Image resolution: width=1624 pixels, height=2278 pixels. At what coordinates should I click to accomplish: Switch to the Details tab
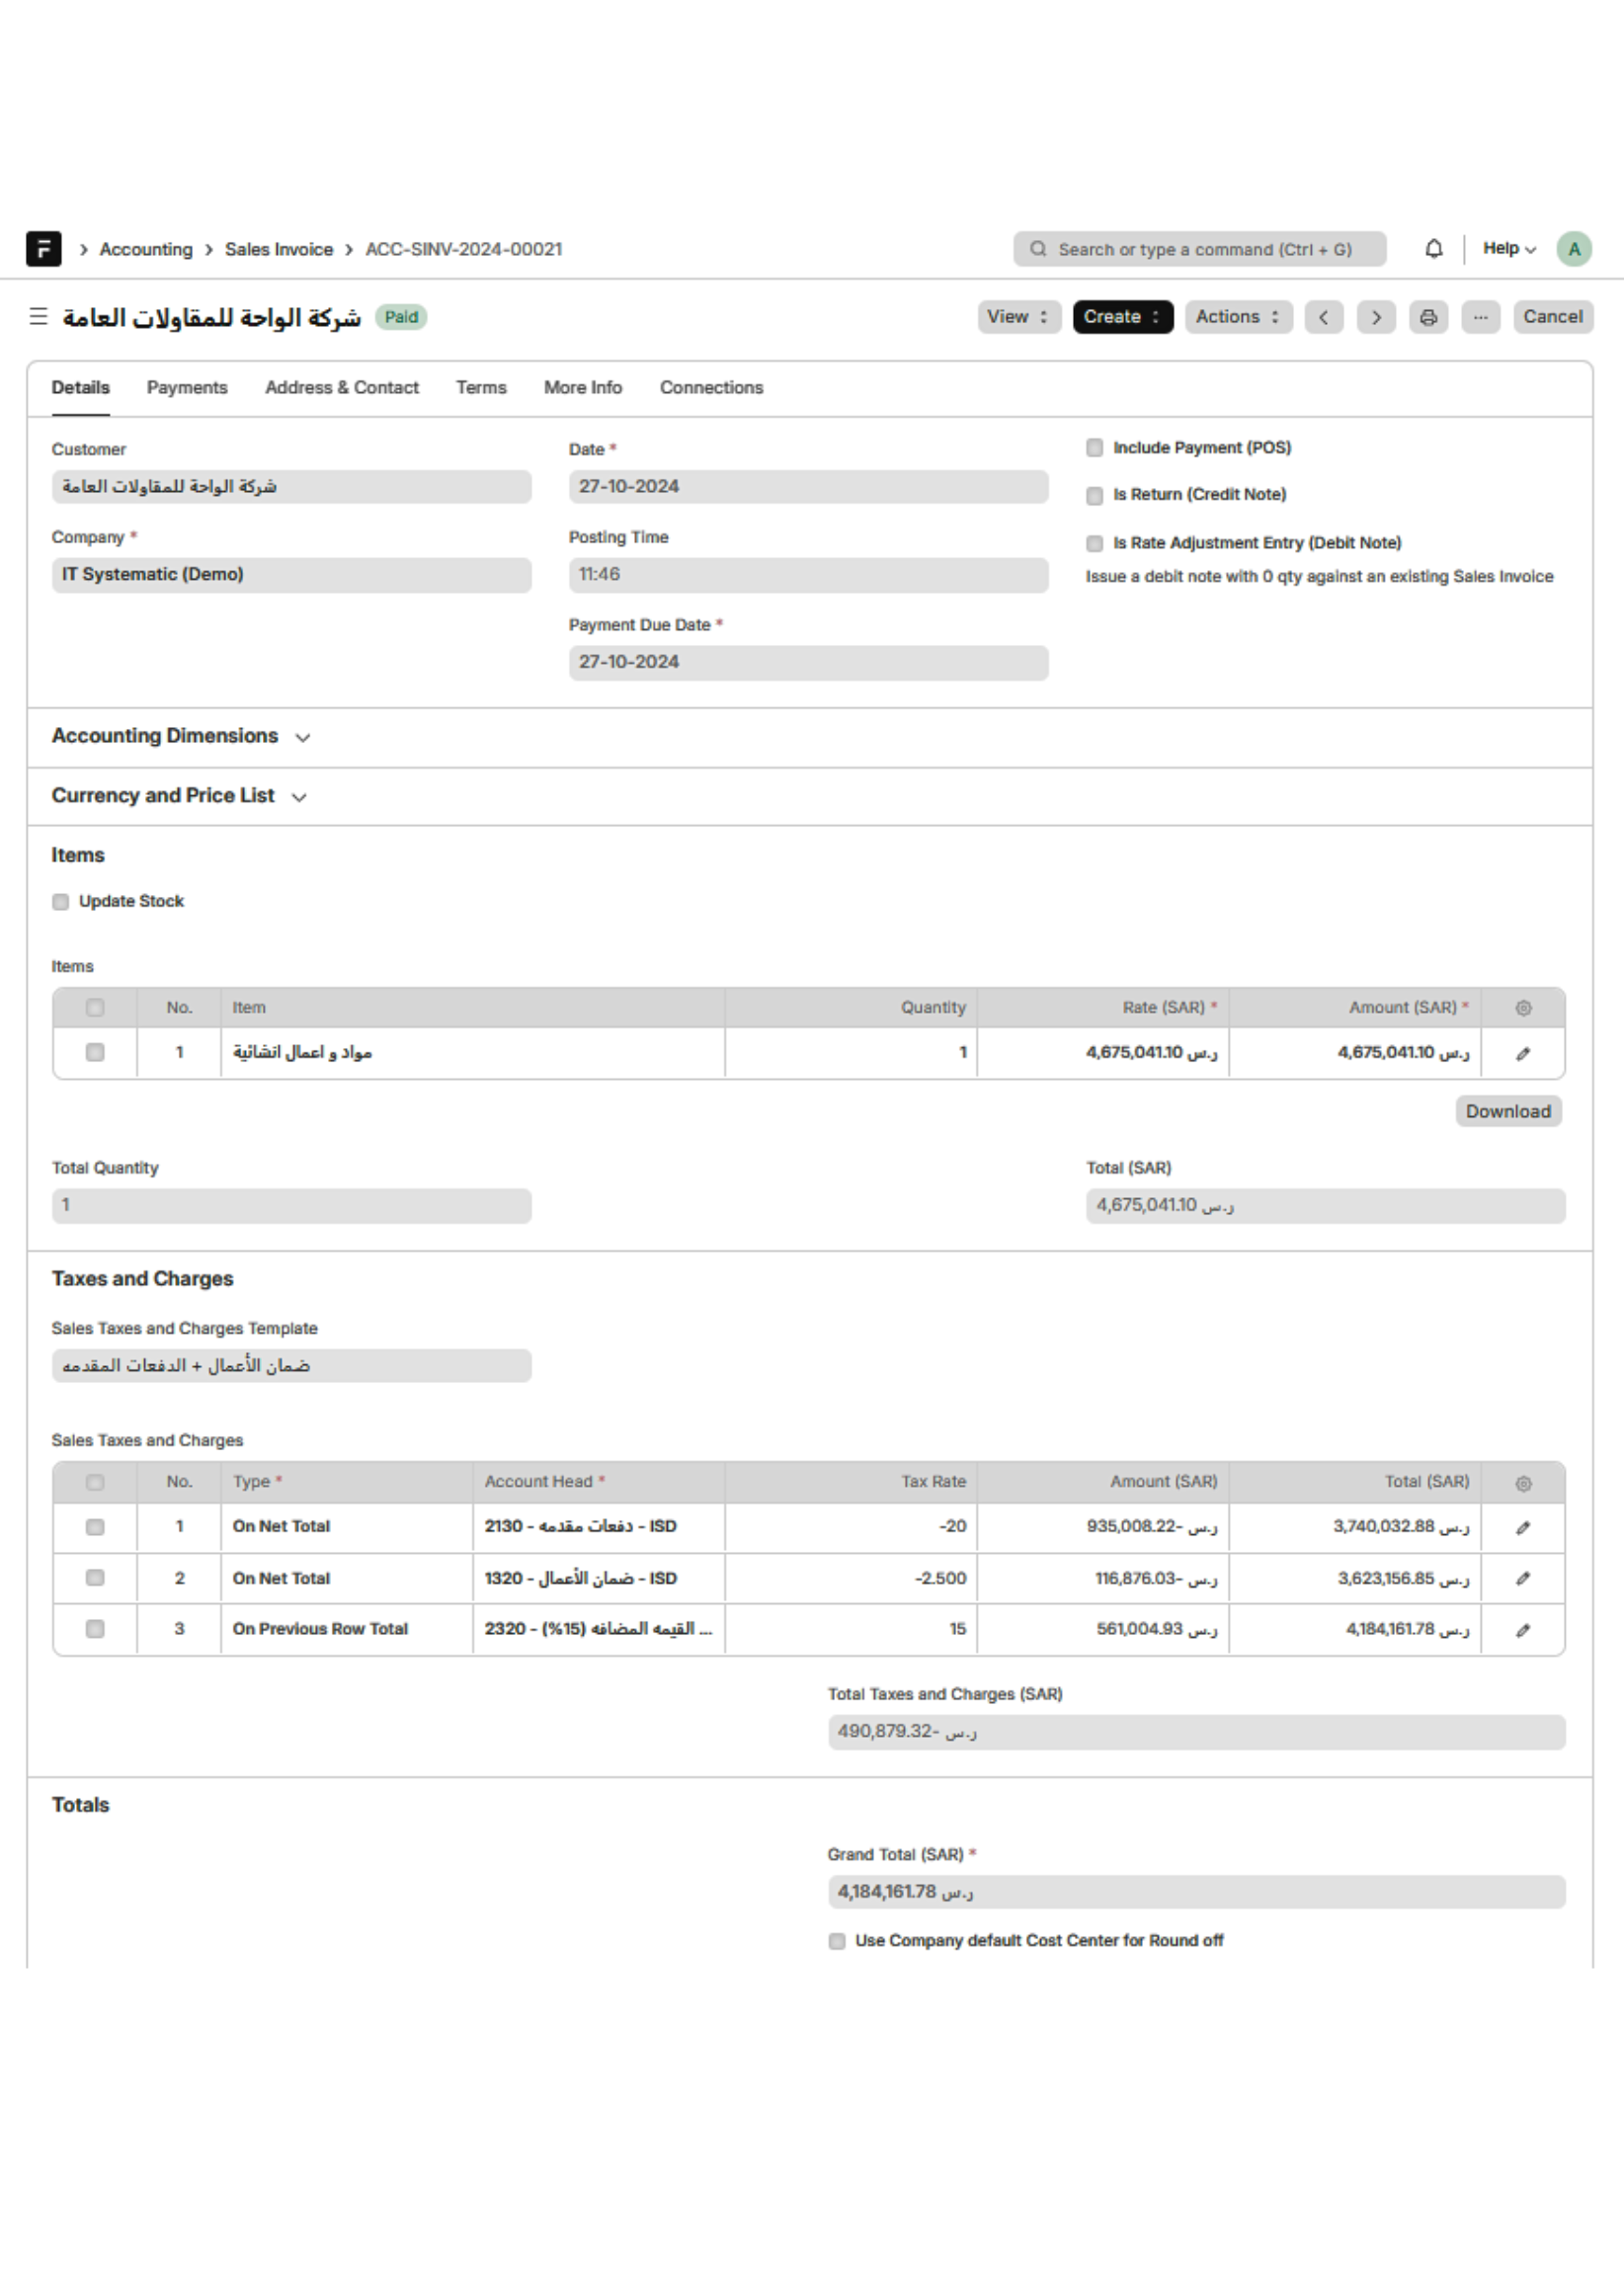(x=80, y=387)
